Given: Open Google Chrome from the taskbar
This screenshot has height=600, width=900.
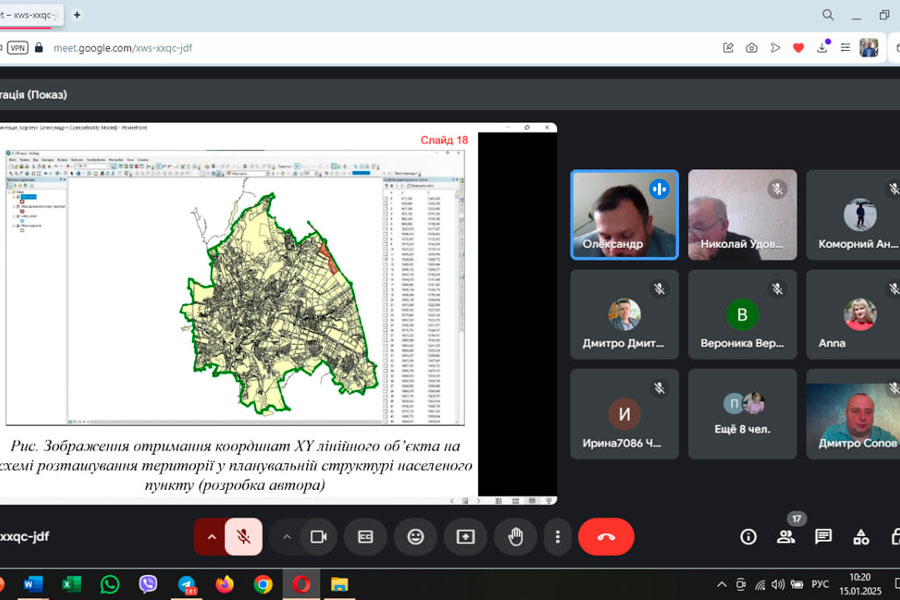Looking at the screenshot, I should tap(263, 584).
